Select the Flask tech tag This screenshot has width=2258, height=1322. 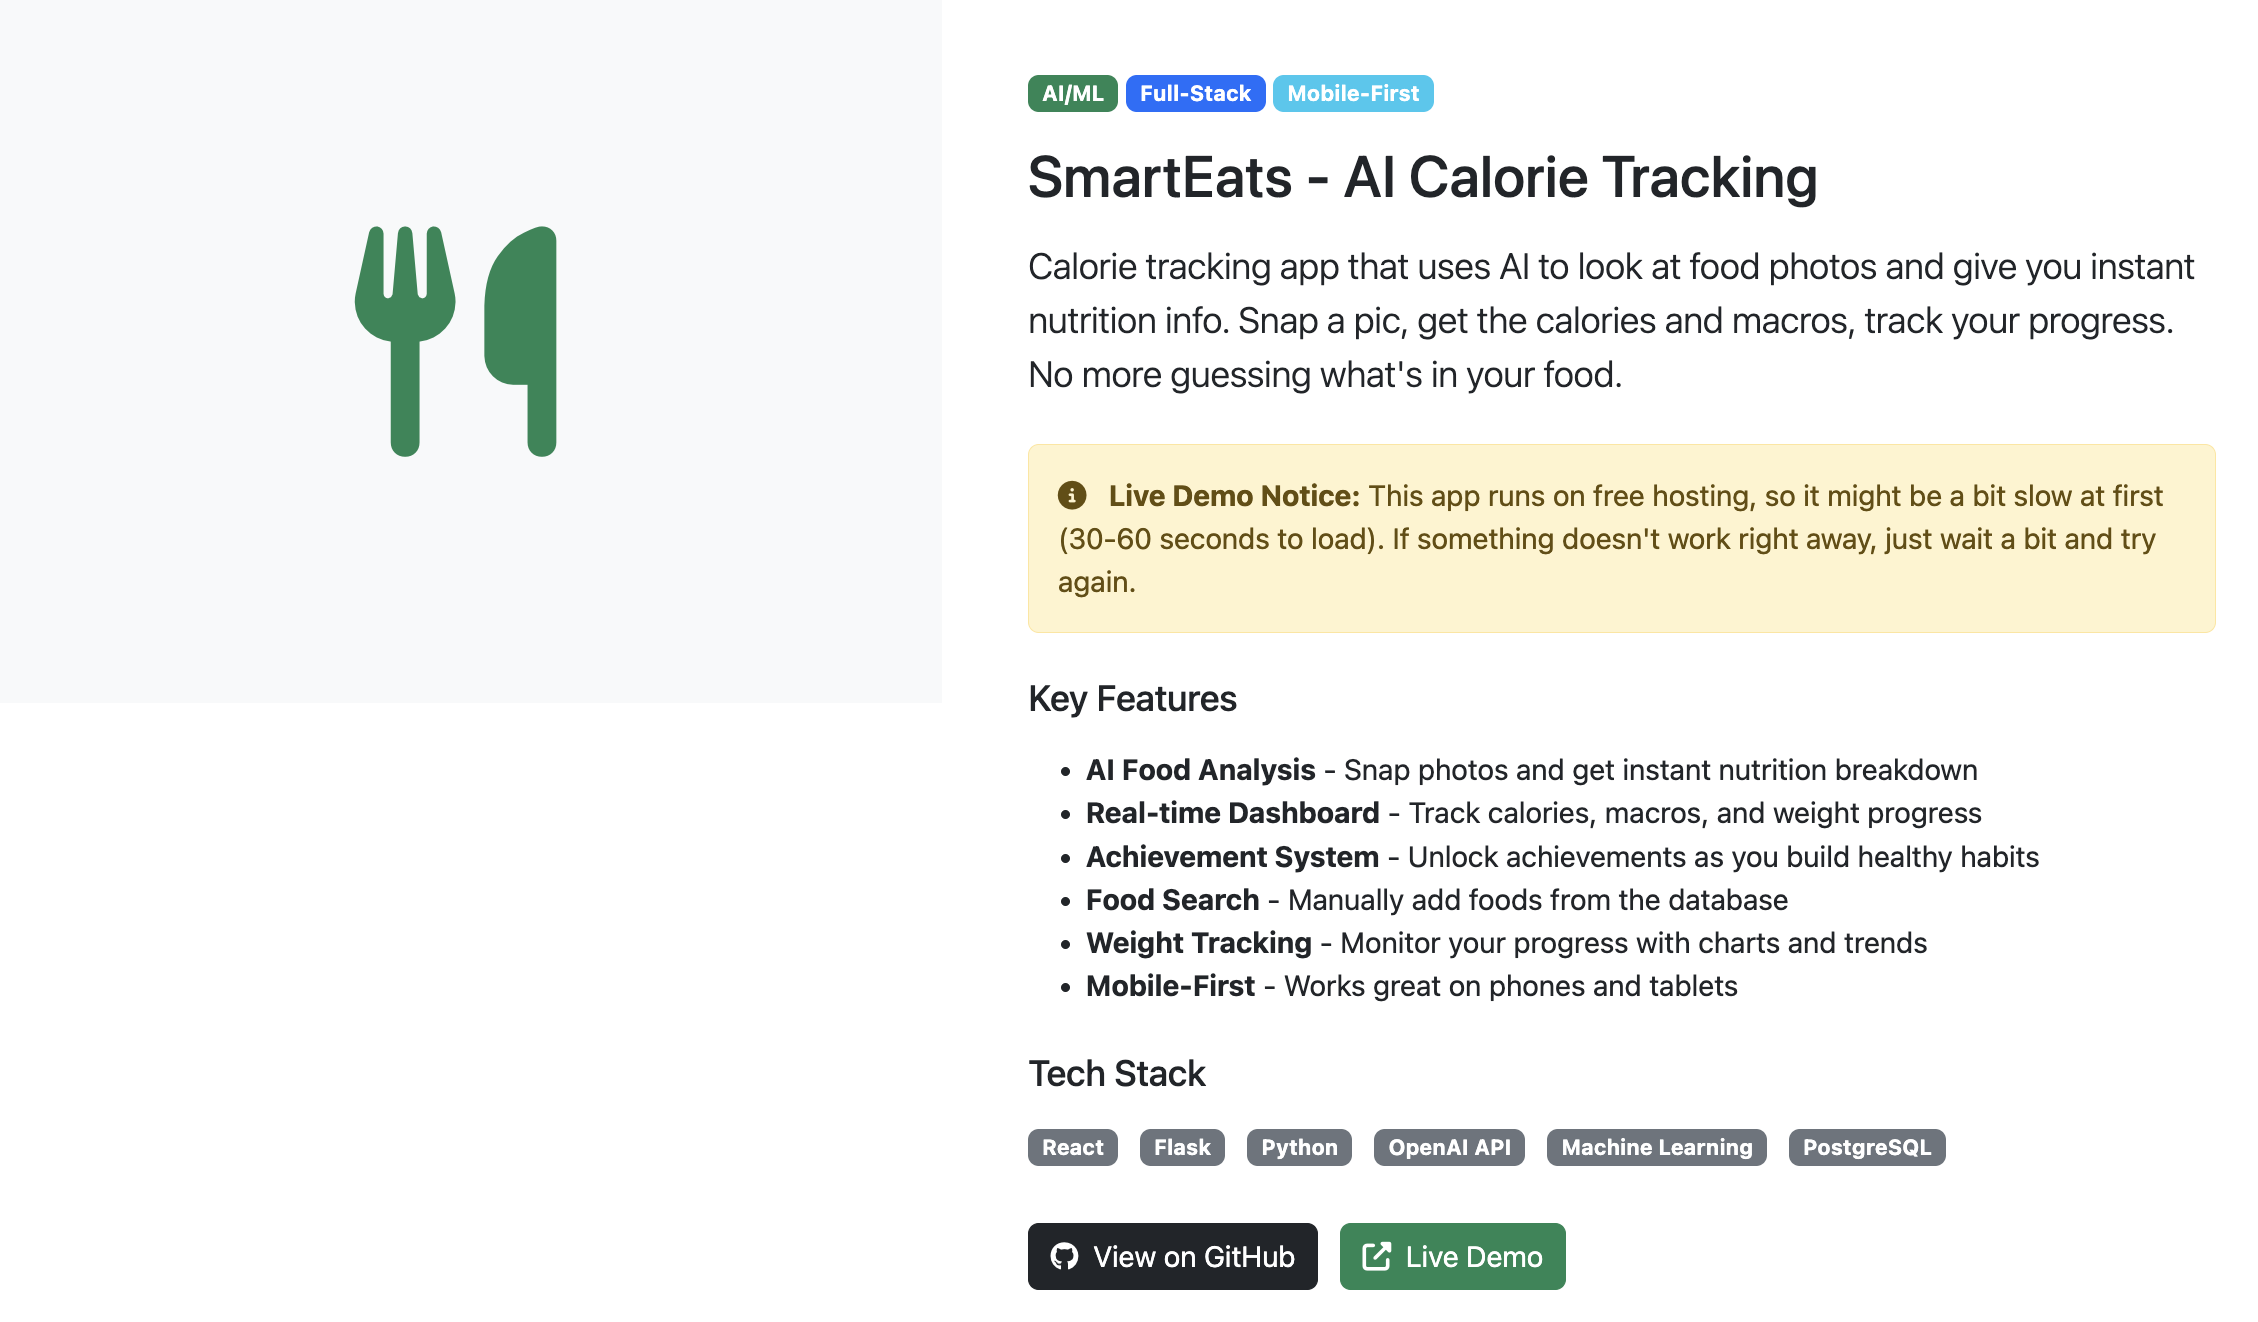coord(1182,1147)
